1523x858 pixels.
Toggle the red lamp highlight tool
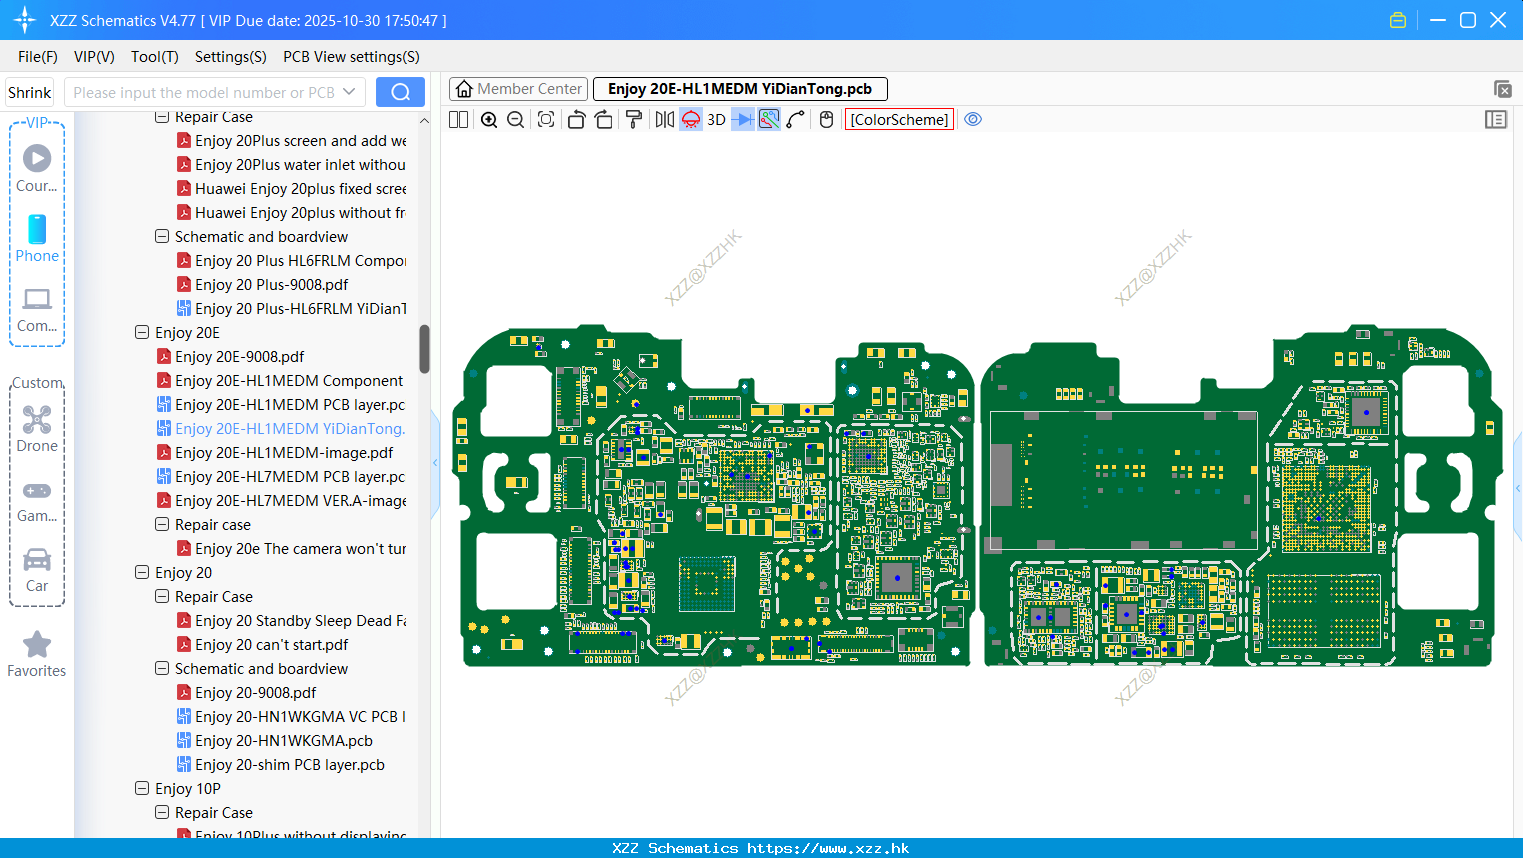[x=691, y=120]
